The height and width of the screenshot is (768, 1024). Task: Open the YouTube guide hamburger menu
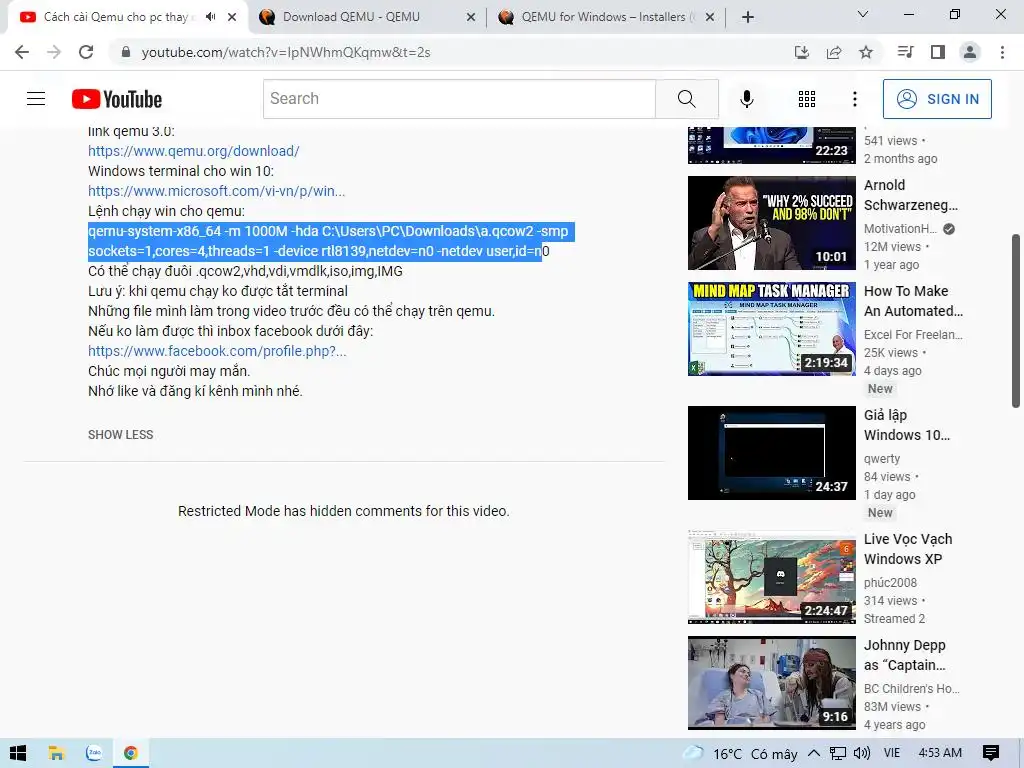(36, 99)
